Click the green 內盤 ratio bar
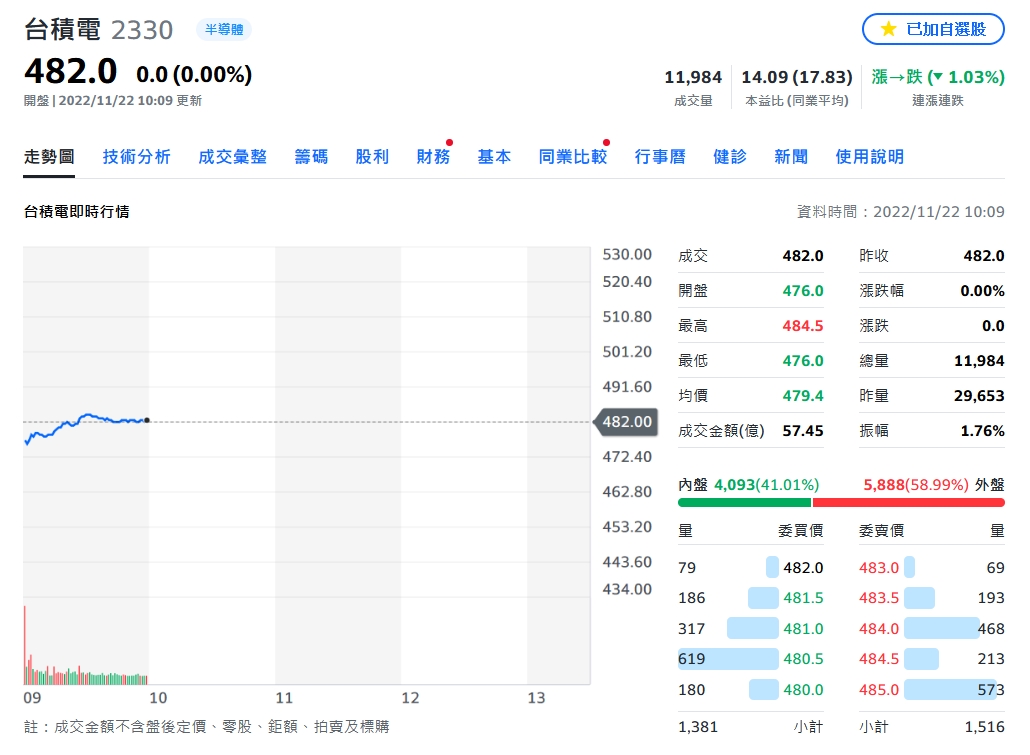 tap(744, 503)
